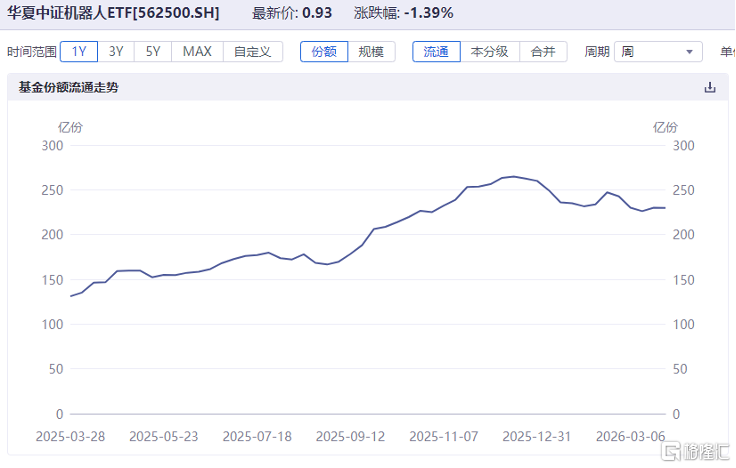
Task: Click the latest price value 0.93
Action: pos(317,13)
